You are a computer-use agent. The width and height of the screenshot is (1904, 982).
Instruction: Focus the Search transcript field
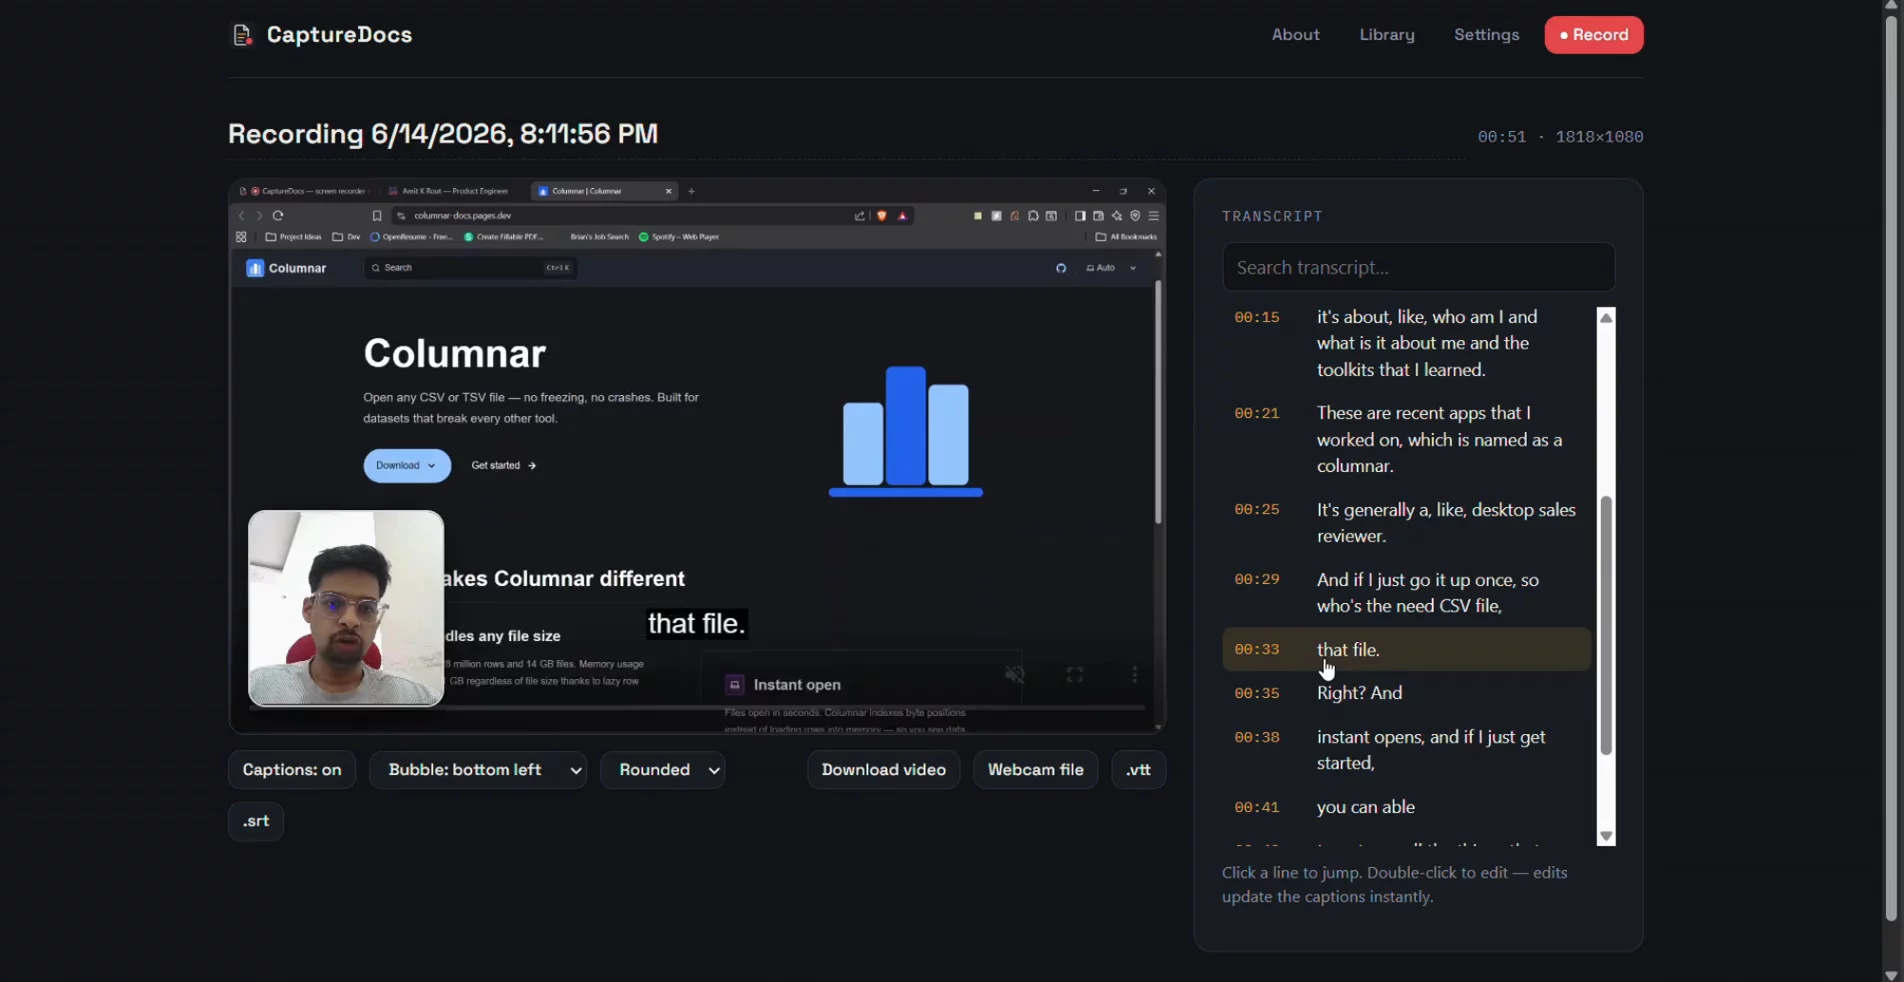click(x=1418, y=268)
